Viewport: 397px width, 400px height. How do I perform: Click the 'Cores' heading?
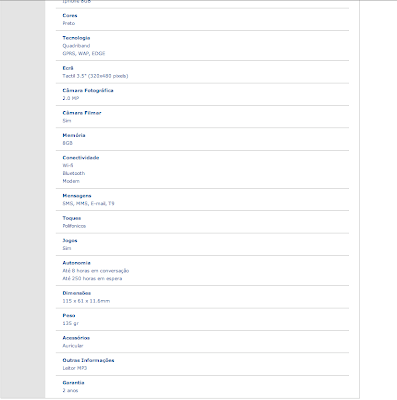pos(70,15)
